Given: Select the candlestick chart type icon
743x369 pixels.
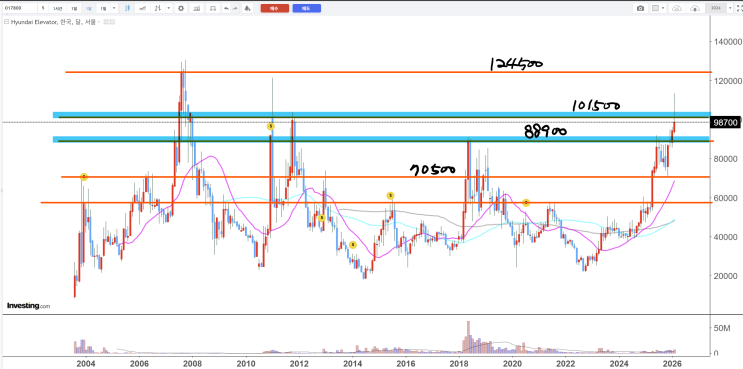Looking at the screenshot, I should point(127,8).
